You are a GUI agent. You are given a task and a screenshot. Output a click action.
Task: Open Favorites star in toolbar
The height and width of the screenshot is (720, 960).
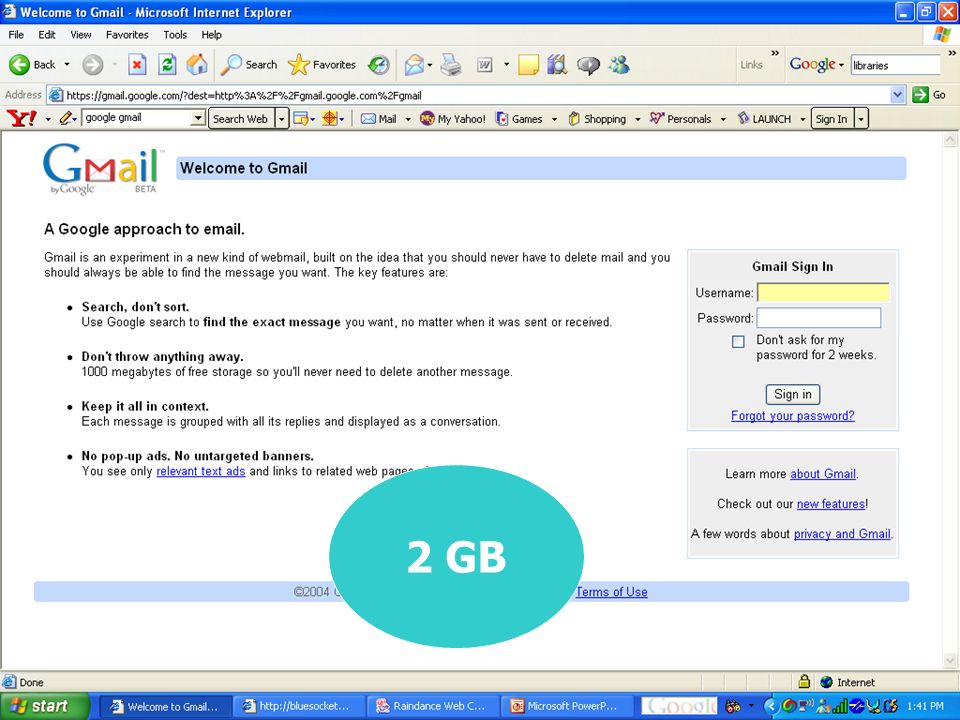pos(322,64)
